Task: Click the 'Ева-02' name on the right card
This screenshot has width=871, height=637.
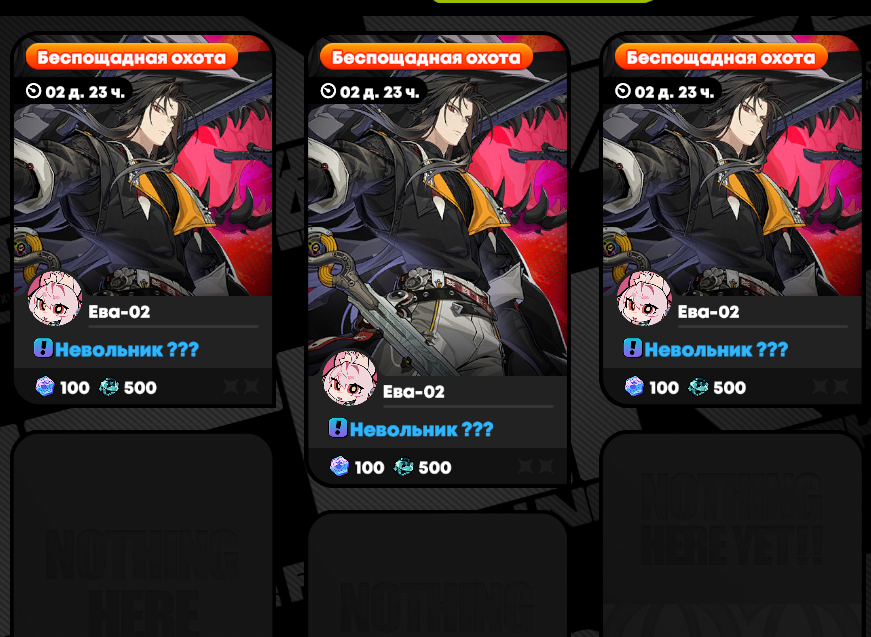Action: pyautogui.click(x=708, y=312)
